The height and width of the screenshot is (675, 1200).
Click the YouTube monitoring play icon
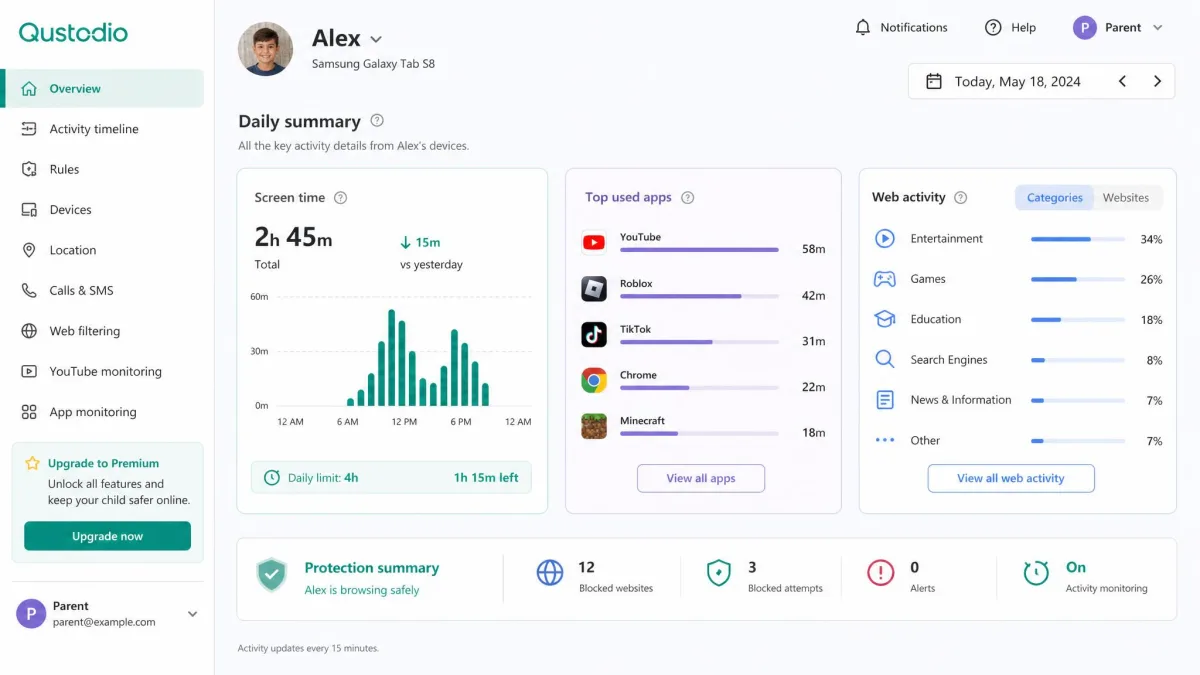point(30,371)
